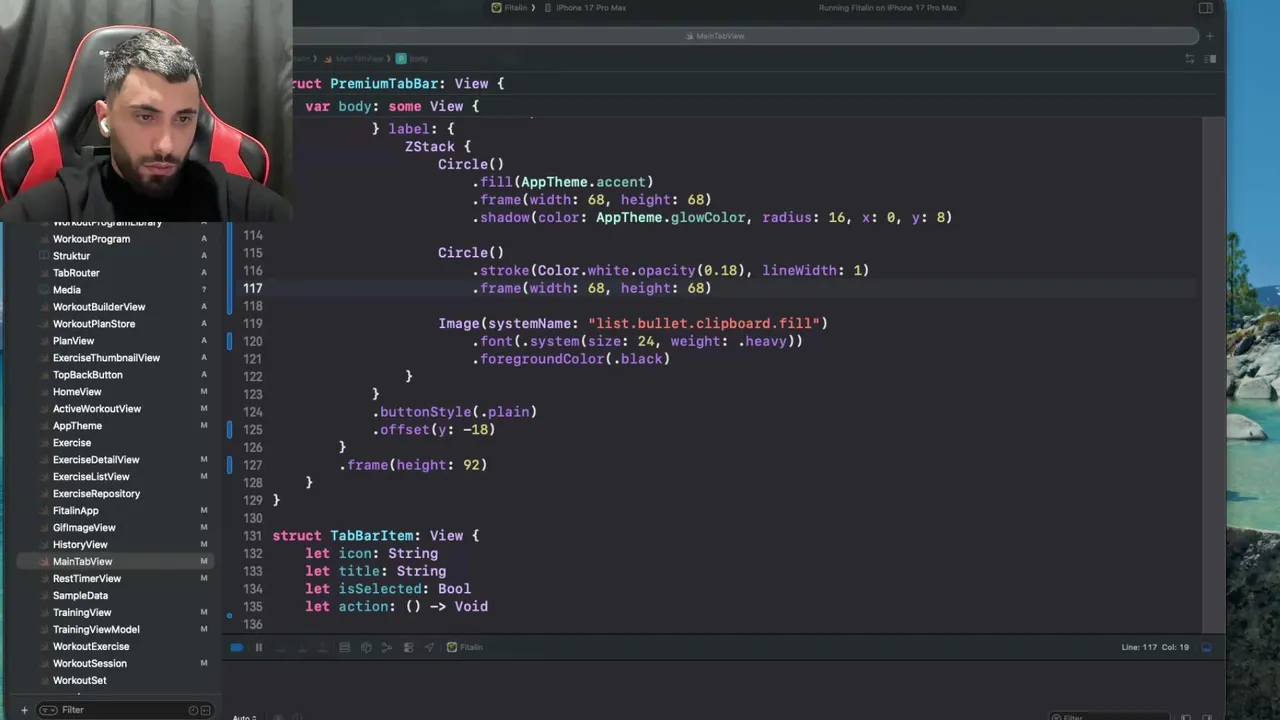Open the WorkoutSet file
The image size is (1280, 720).
[x=79, y=681]
